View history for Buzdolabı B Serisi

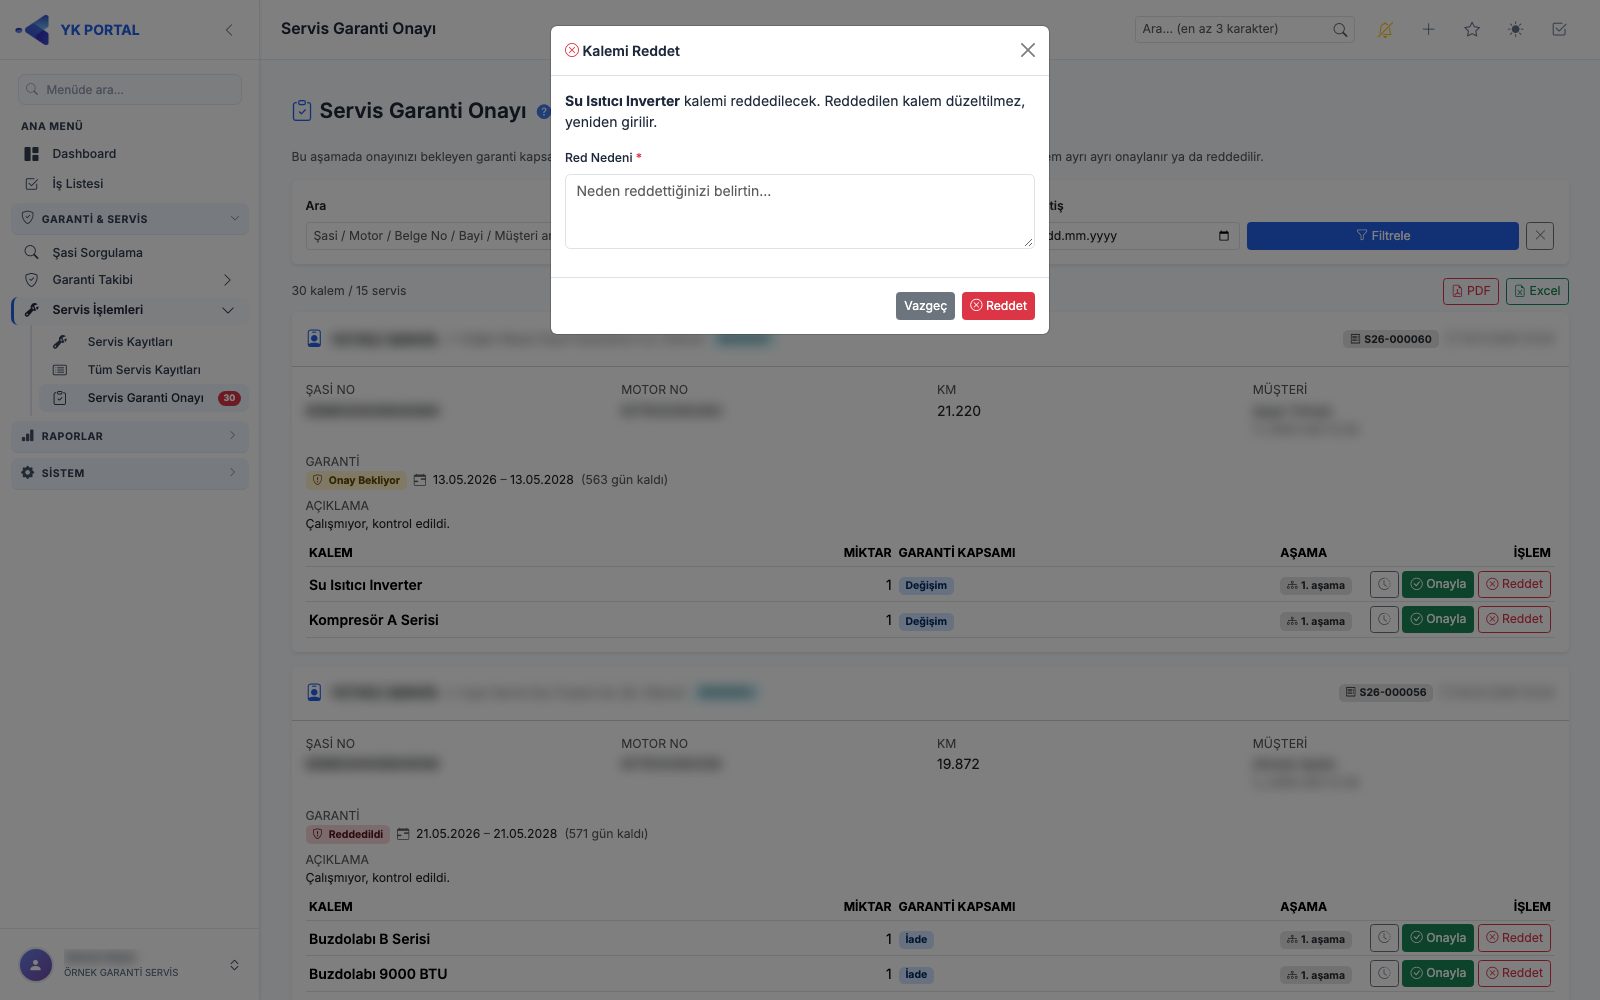(1384, 938)
